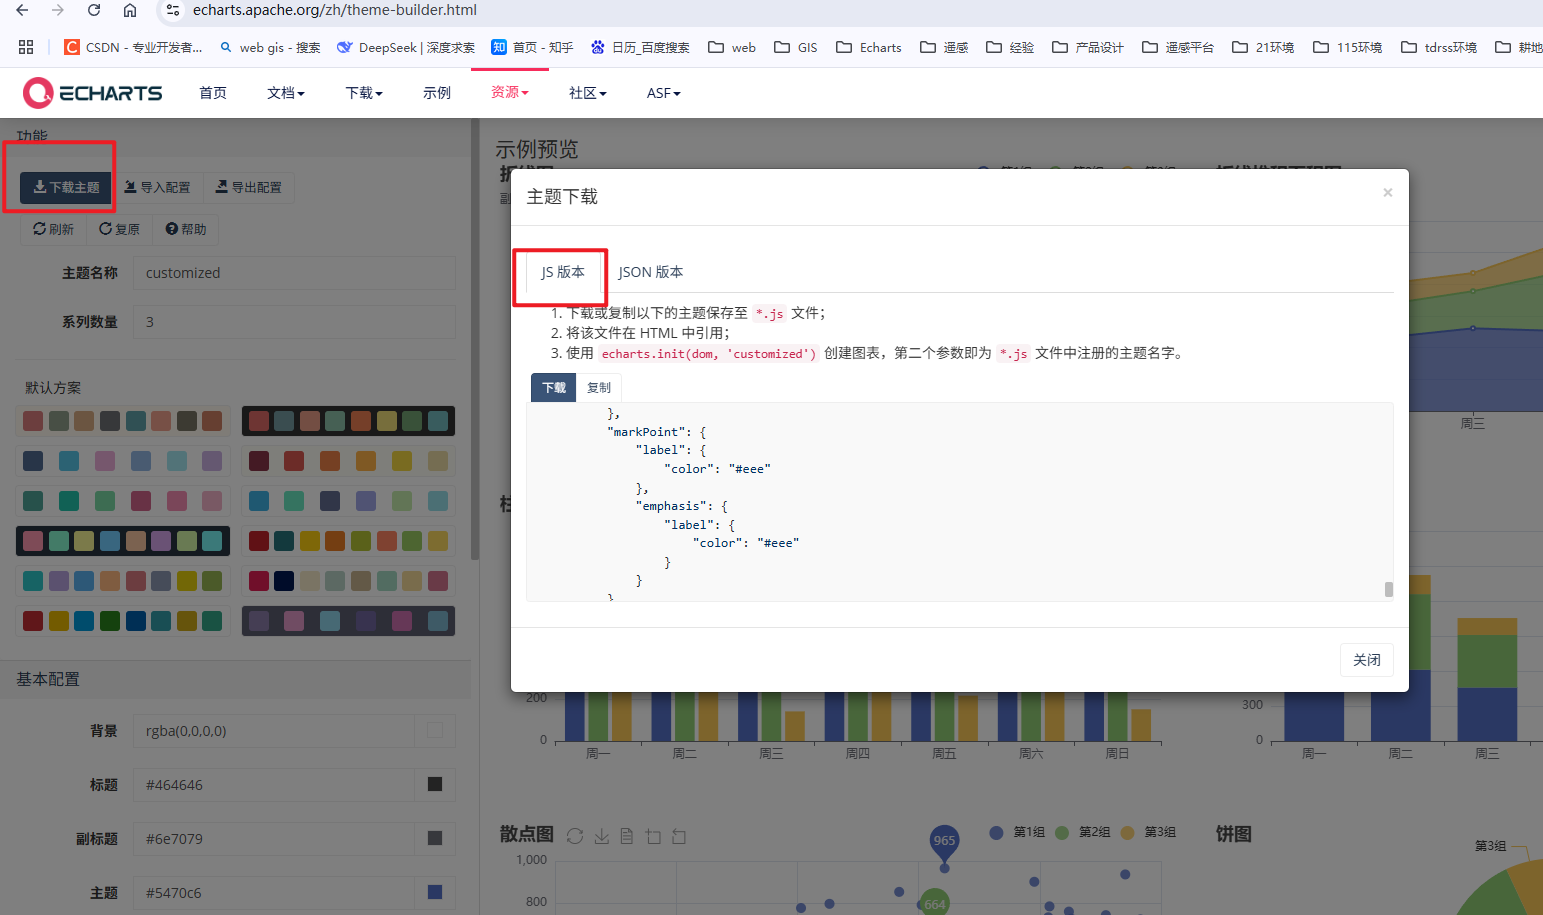Restore scatter chart zoom with undo icon
This screenshot has height=915, width=1543.
(x=679, y=837)
